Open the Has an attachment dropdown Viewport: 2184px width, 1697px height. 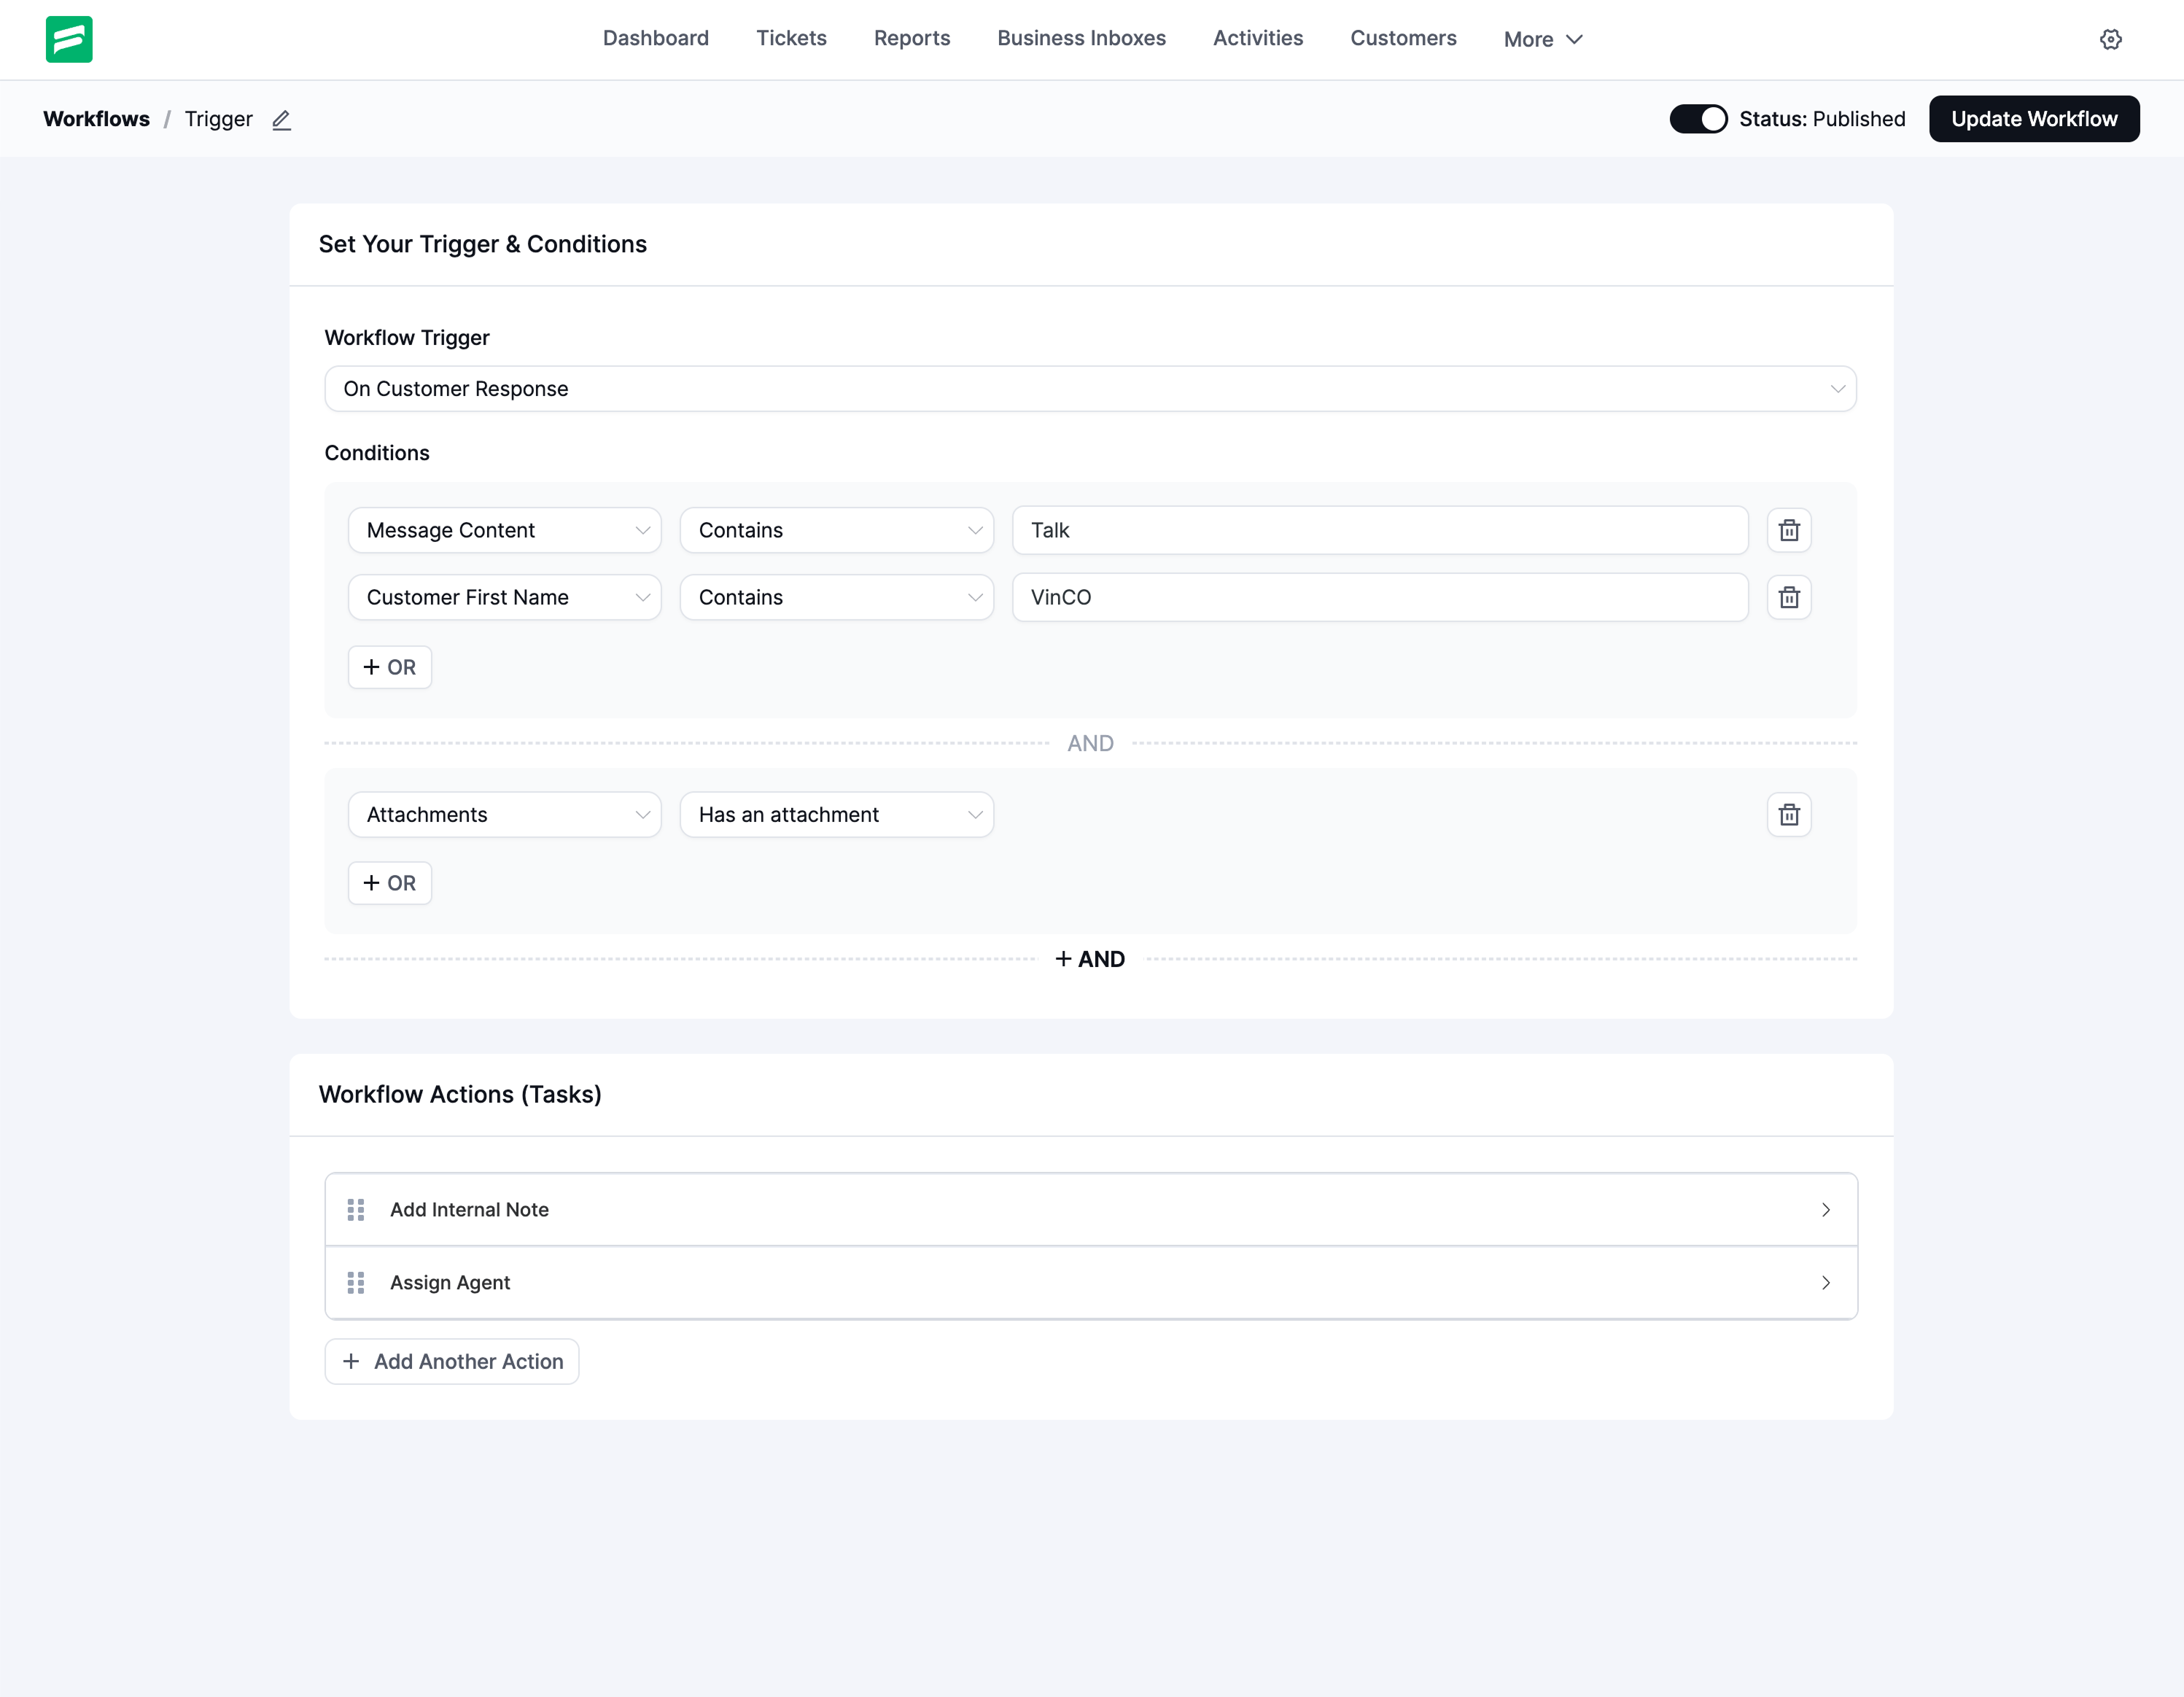(836, 814)
